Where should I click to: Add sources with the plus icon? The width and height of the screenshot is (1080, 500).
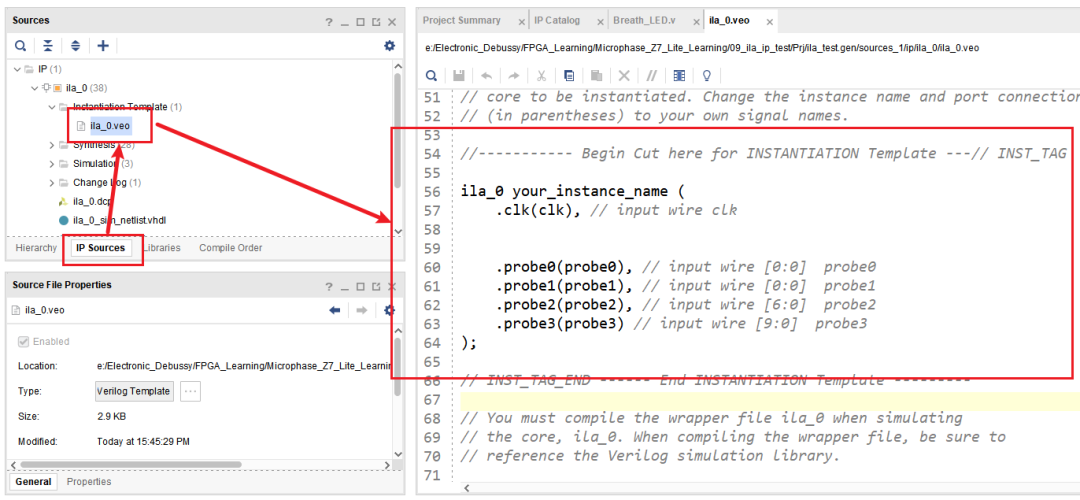coord(103,46)
